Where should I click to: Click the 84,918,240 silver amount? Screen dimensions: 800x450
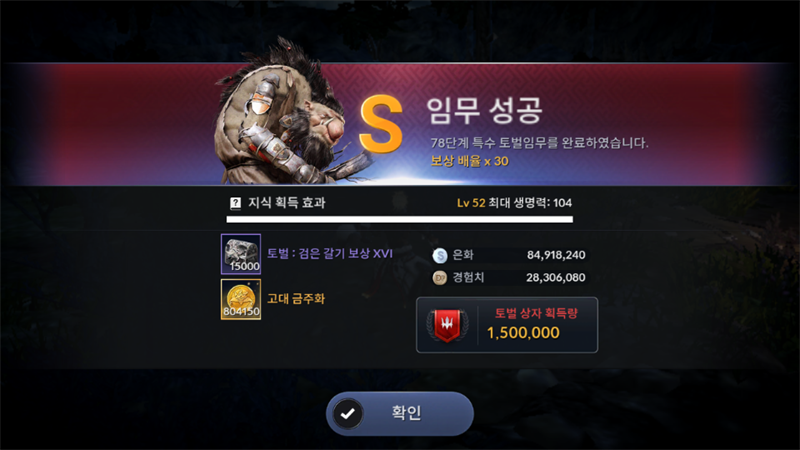click(x=556, y=255)
